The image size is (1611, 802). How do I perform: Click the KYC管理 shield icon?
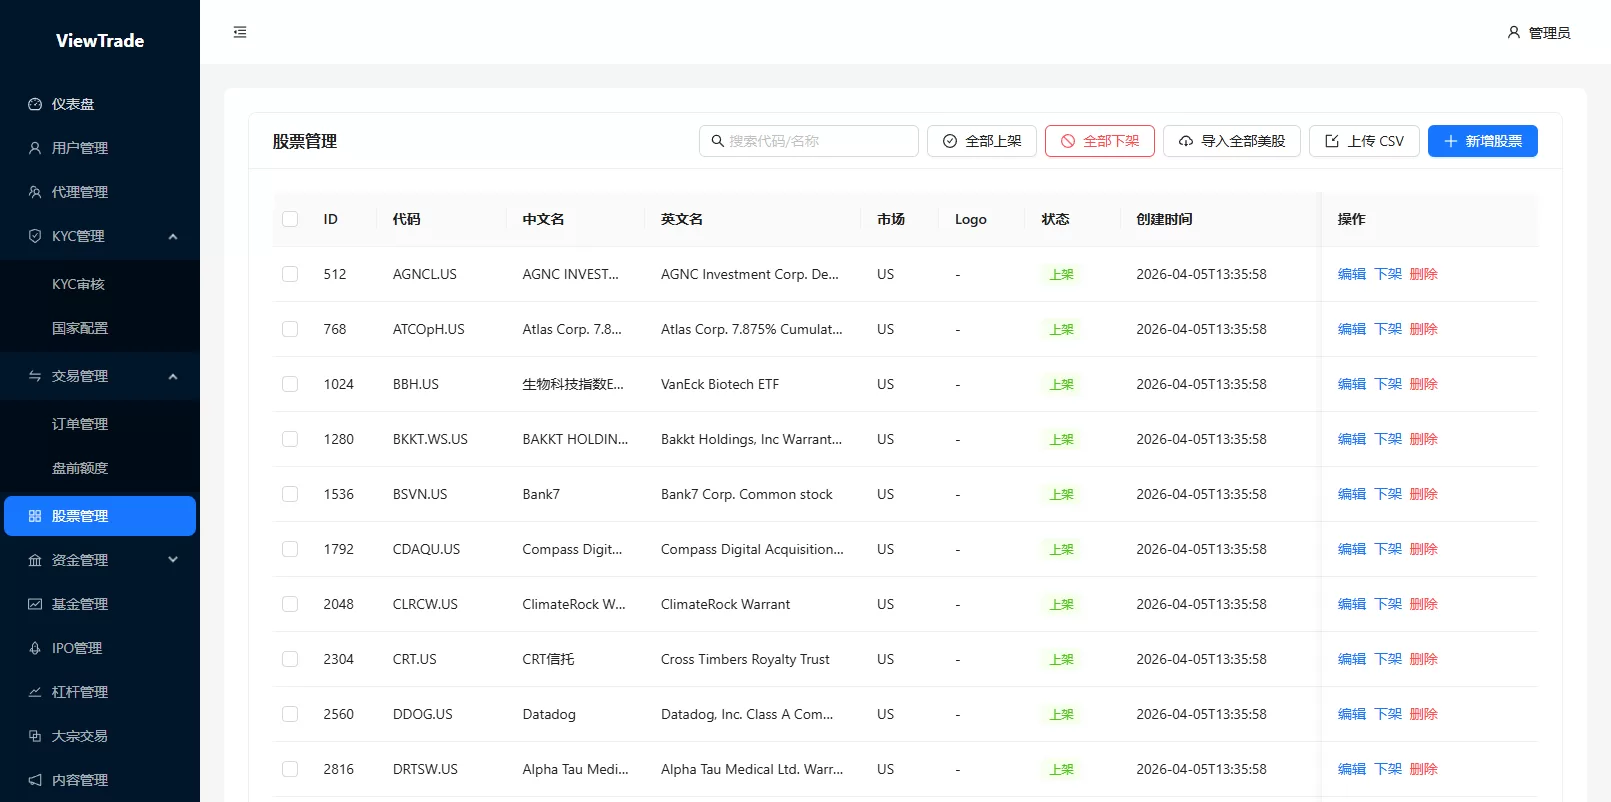[35, 236]
